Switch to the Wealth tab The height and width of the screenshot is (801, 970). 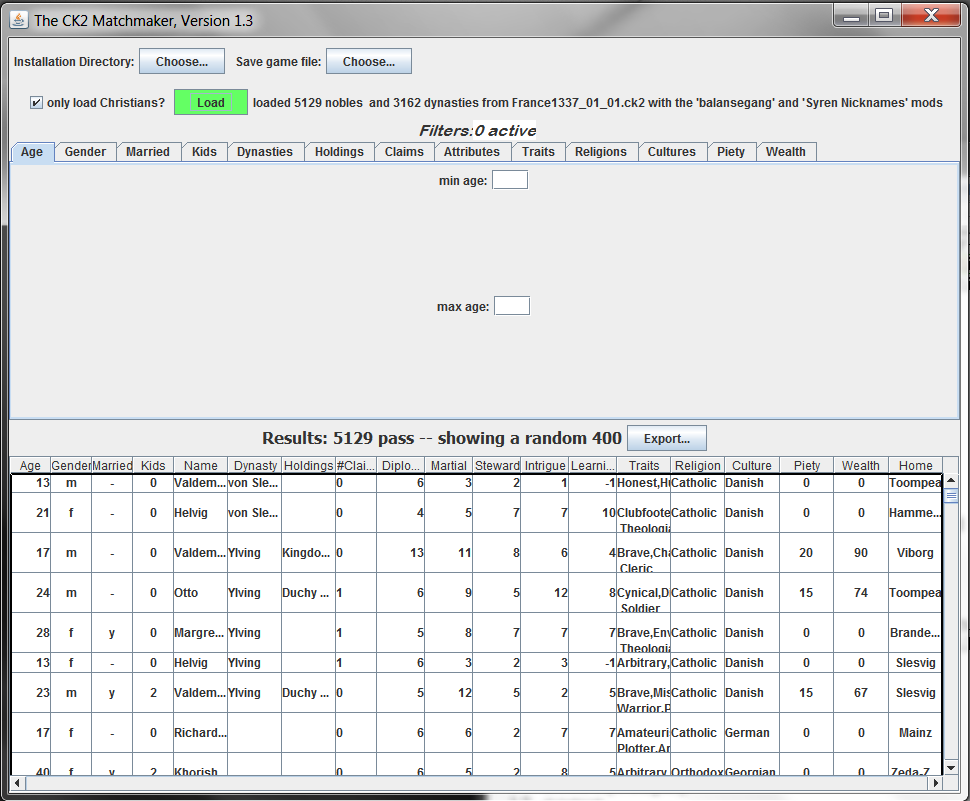tap(786, 152)
